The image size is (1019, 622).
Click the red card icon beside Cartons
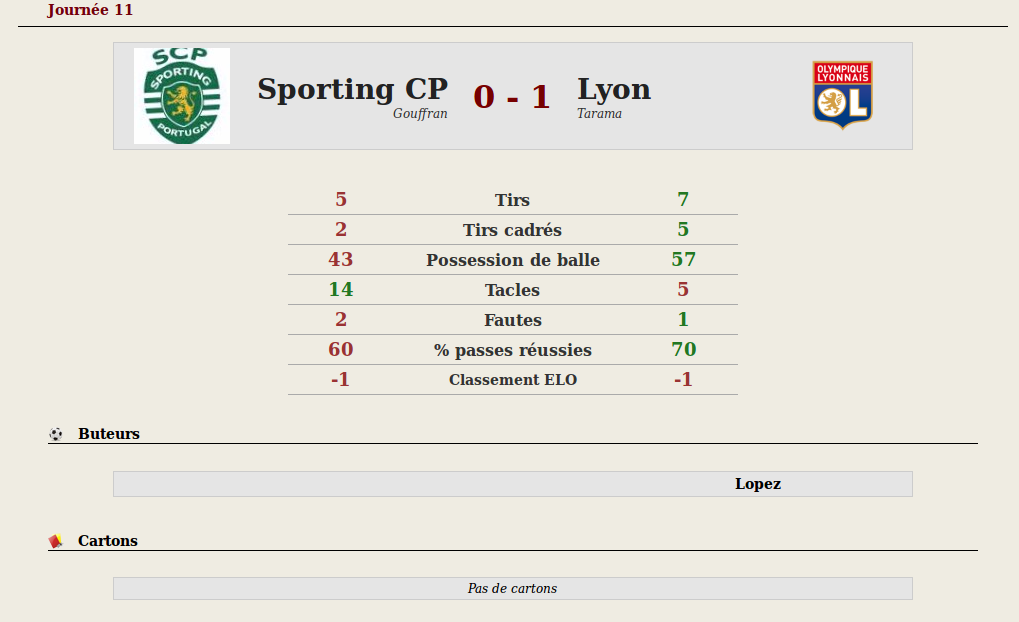56,541
